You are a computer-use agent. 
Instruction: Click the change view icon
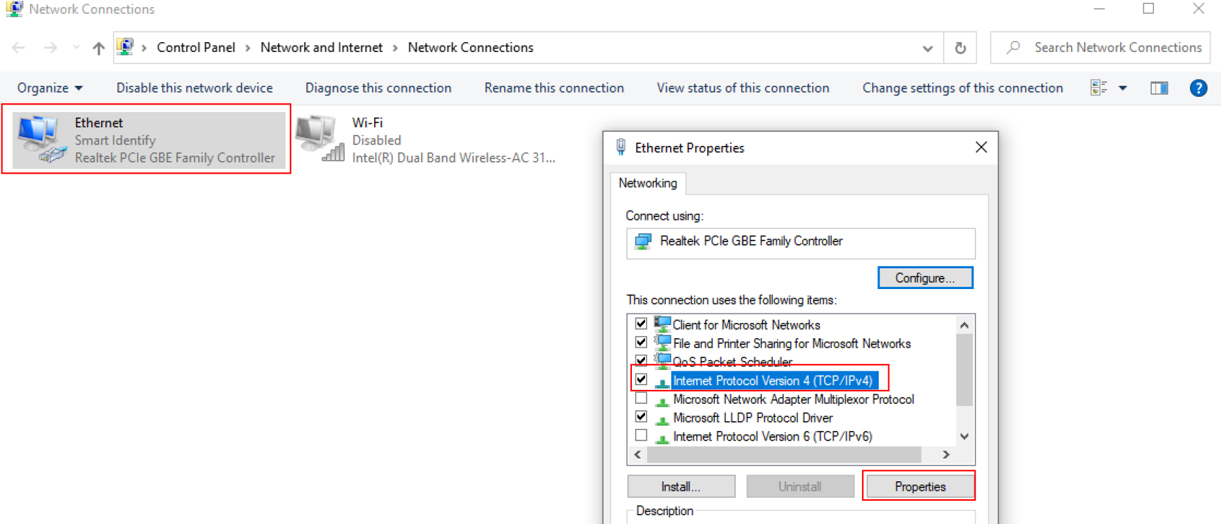coord(1099,88)
